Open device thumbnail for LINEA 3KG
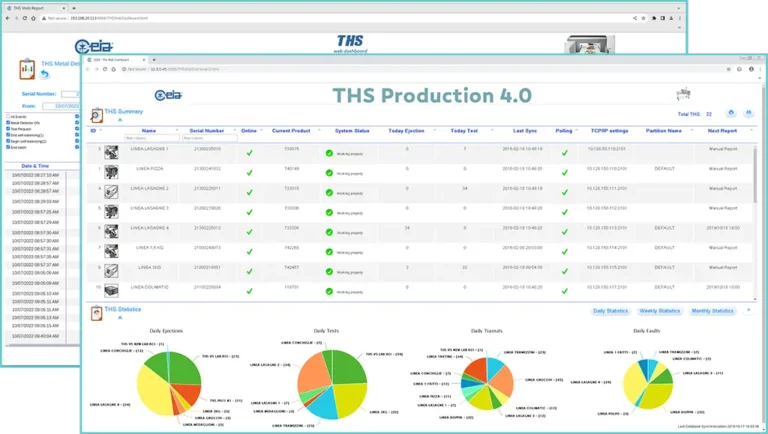768x434 pixels. point(111,271)
